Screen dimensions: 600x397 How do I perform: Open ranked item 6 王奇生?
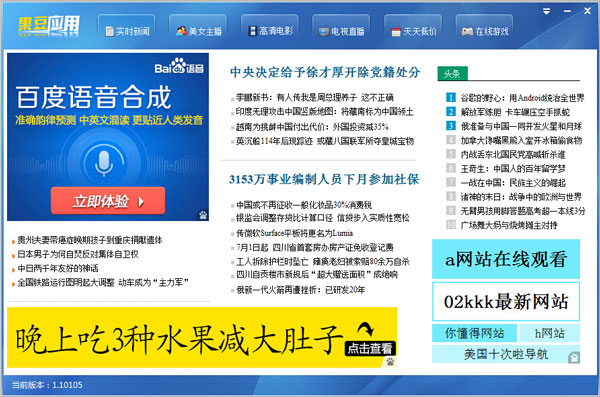(513, 169)
